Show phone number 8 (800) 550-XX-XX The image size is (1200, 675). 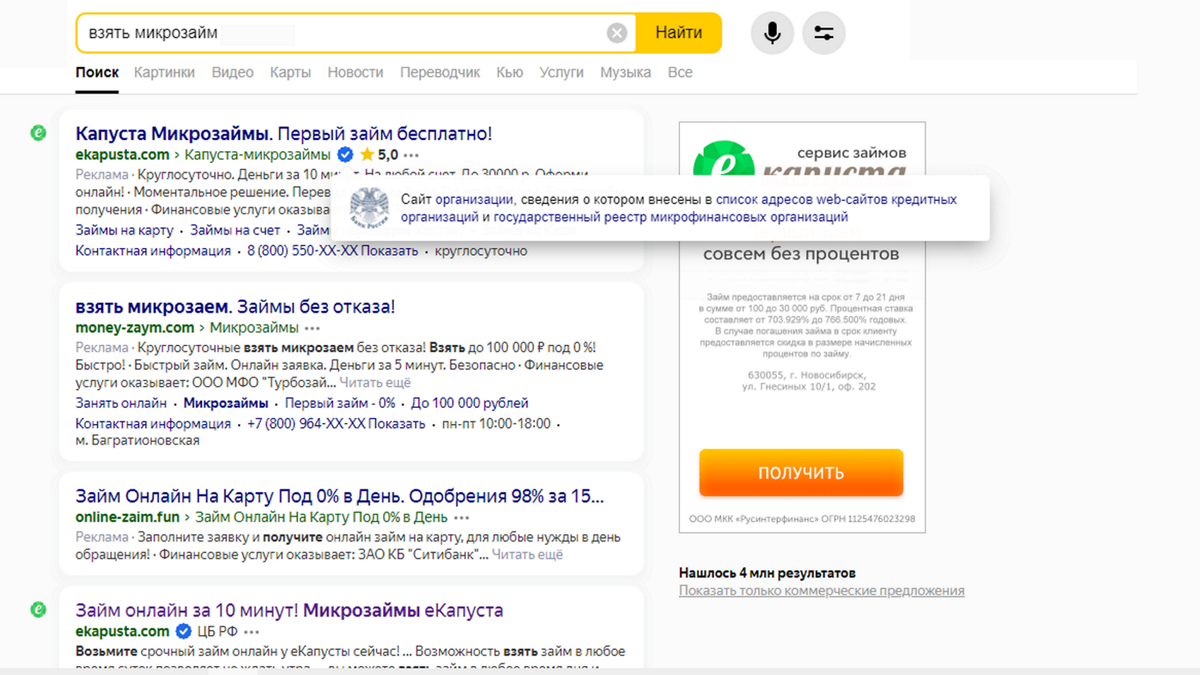[332, 251]
